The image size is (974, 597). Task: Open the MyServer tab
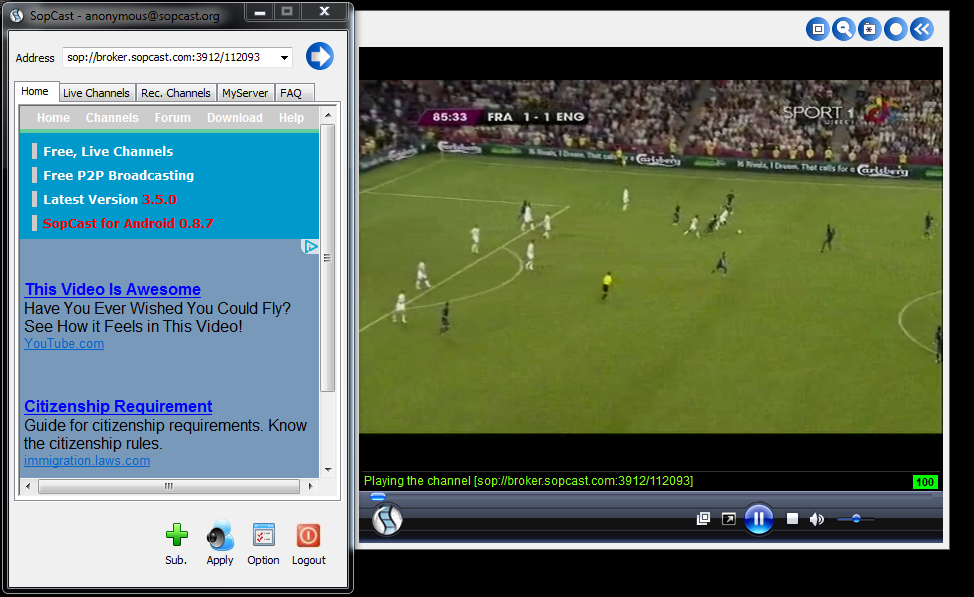point(245,93)
